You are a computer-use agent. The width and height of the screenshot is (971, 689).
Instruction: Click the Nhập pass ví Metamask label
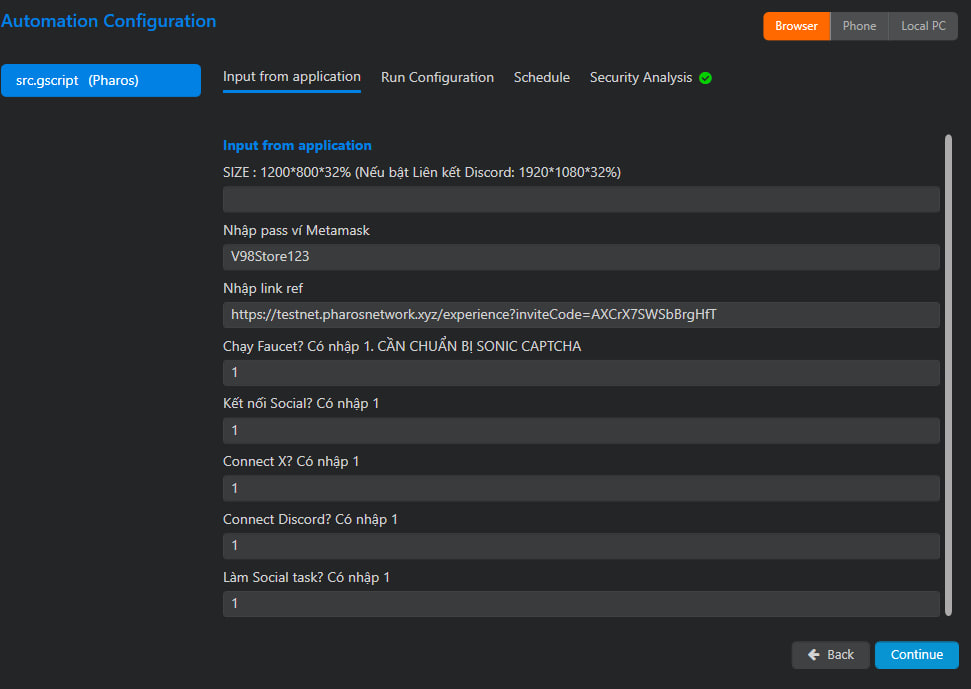(296, 230)
